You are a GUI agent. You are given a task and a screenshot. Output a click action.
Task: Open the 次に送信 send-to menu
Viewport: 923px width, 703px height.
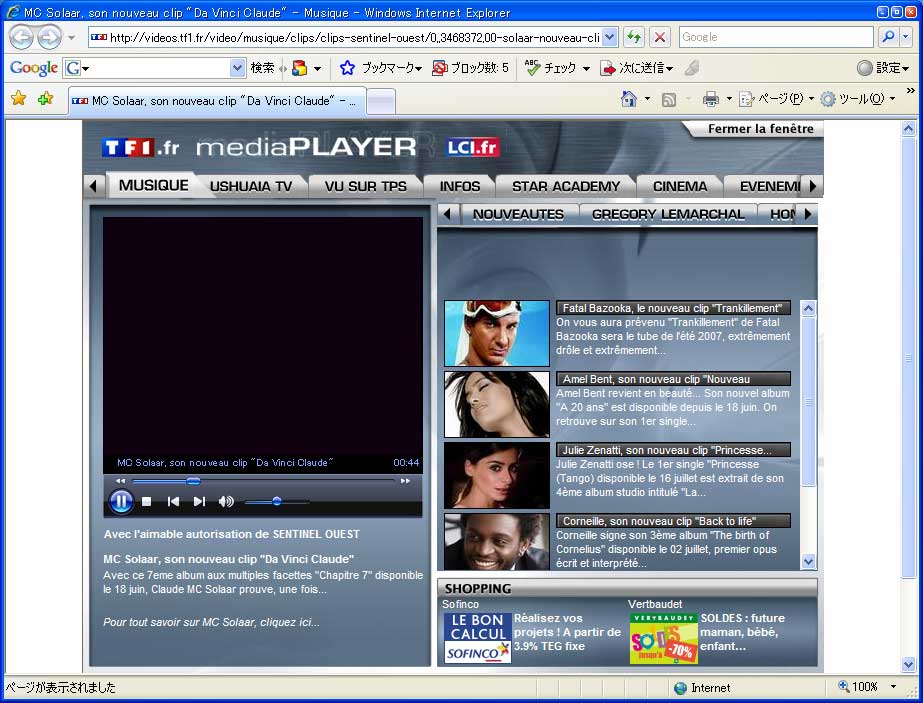[637, 68]
